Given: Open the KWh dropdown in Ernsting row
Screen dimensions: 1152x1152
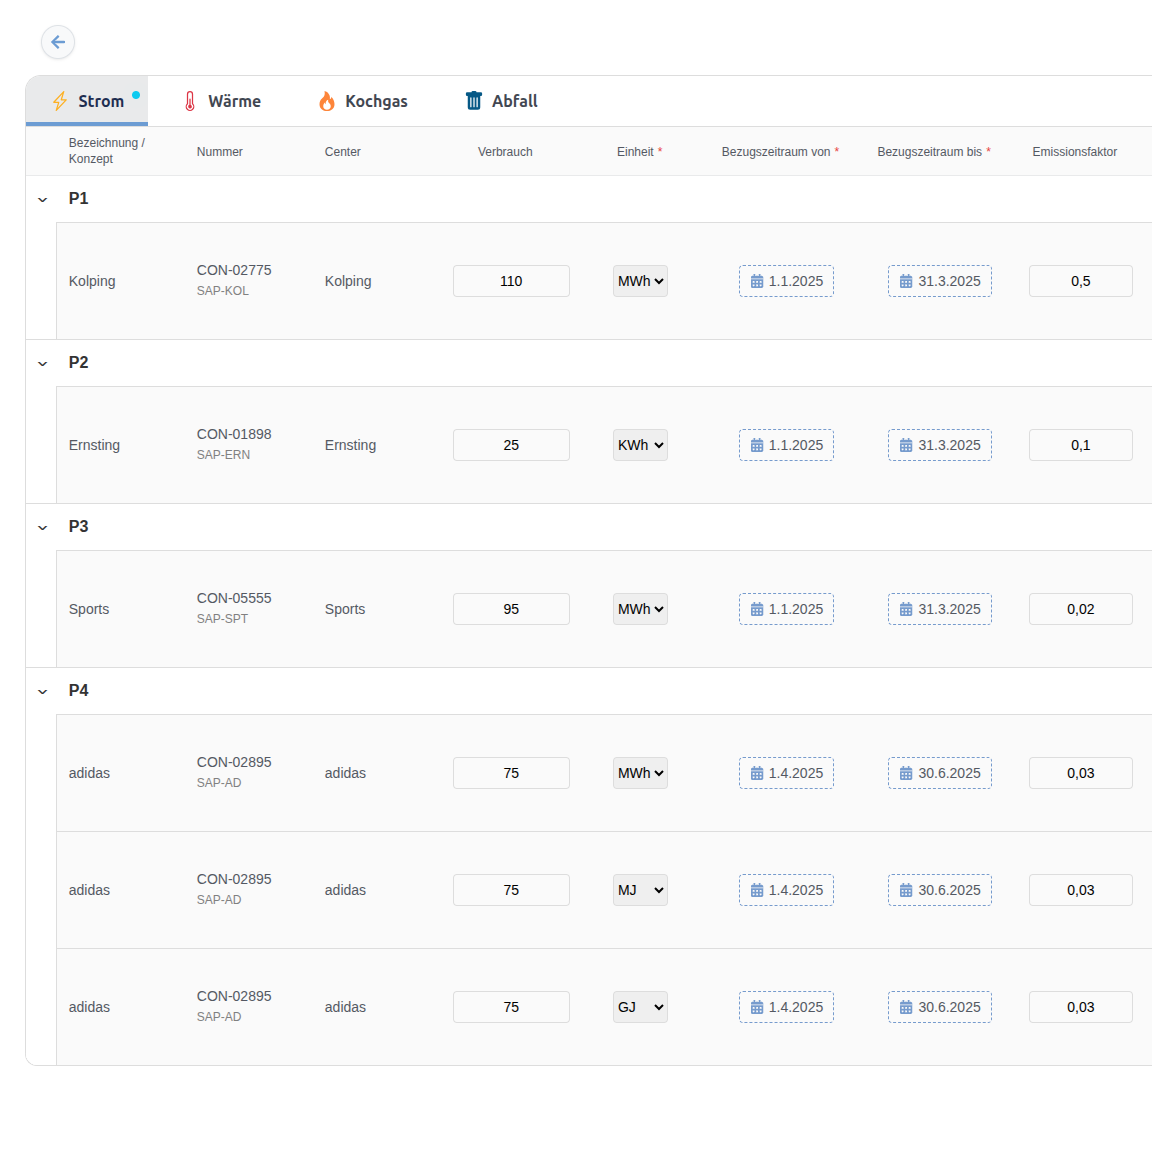Looking at the screenshot, I should tap(640, 445).
